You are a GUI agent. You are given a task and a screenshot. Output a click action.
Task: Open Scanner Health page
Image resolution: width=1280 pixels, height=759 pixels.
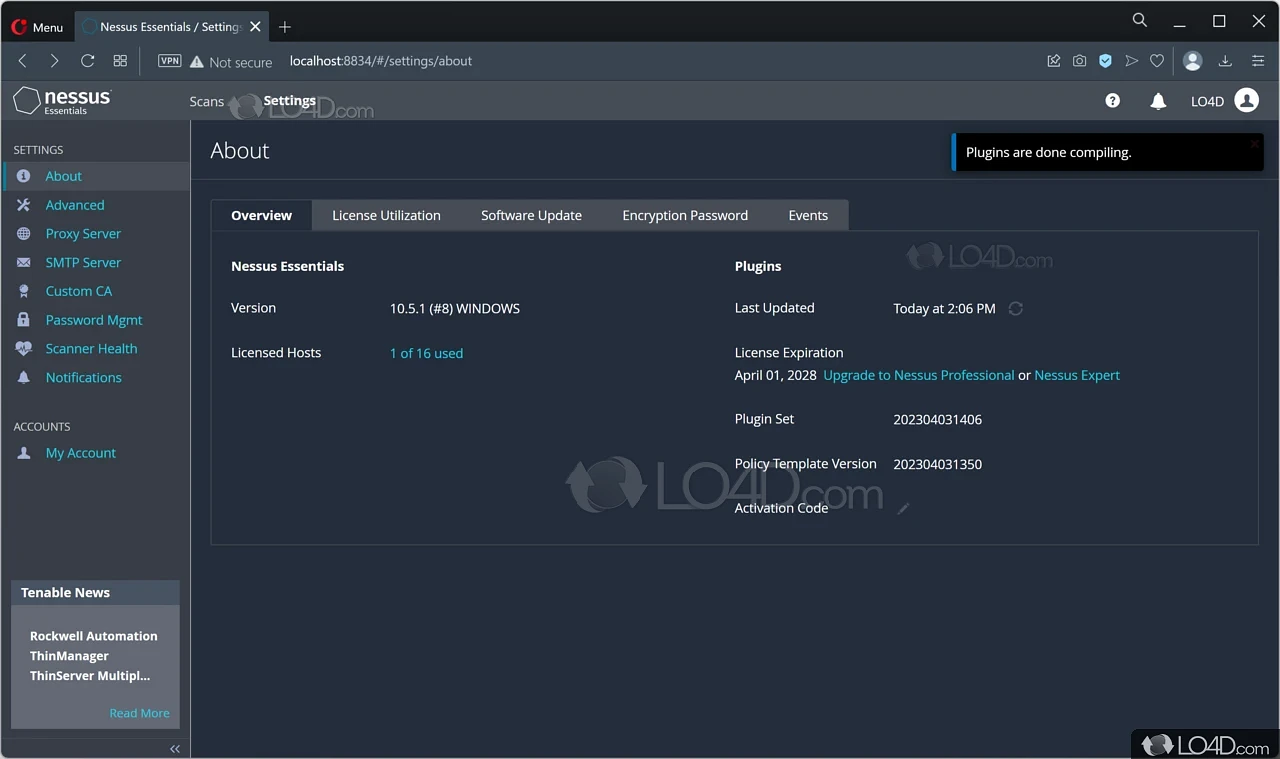(91, 349)
